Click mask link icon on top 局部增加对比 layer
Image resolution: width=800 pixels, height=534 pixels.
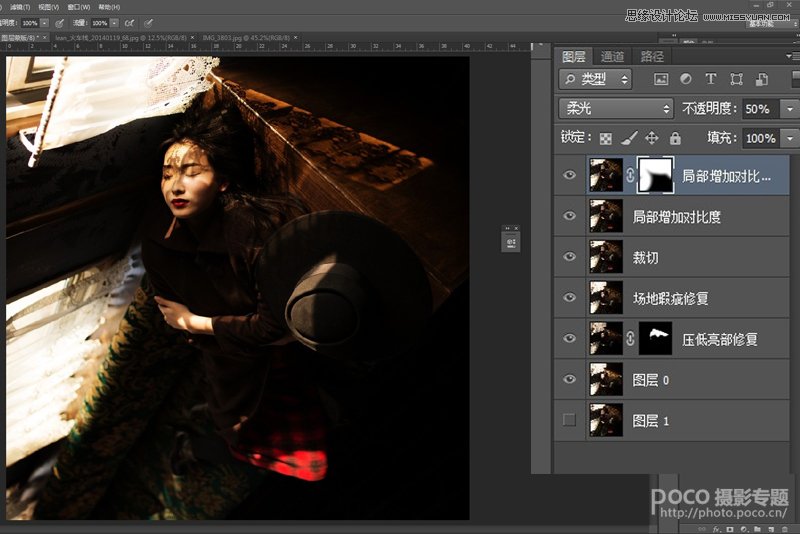point(630,175)
